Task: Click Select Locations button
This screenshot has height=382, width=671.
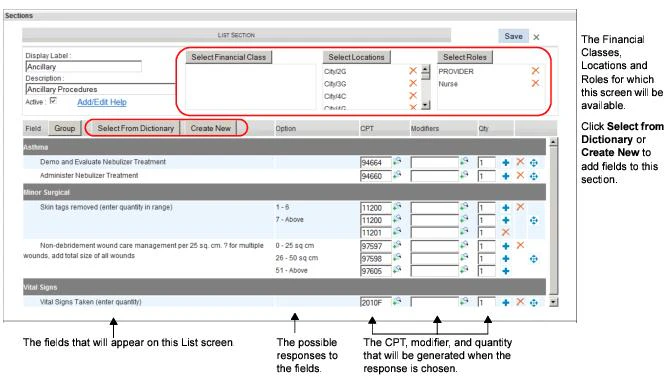Action: [356, 57]
